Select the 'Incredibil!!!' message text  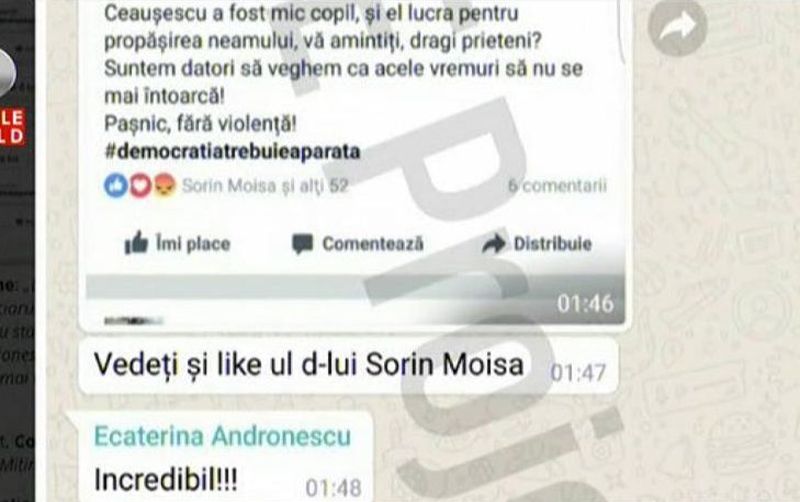point(166,480)
